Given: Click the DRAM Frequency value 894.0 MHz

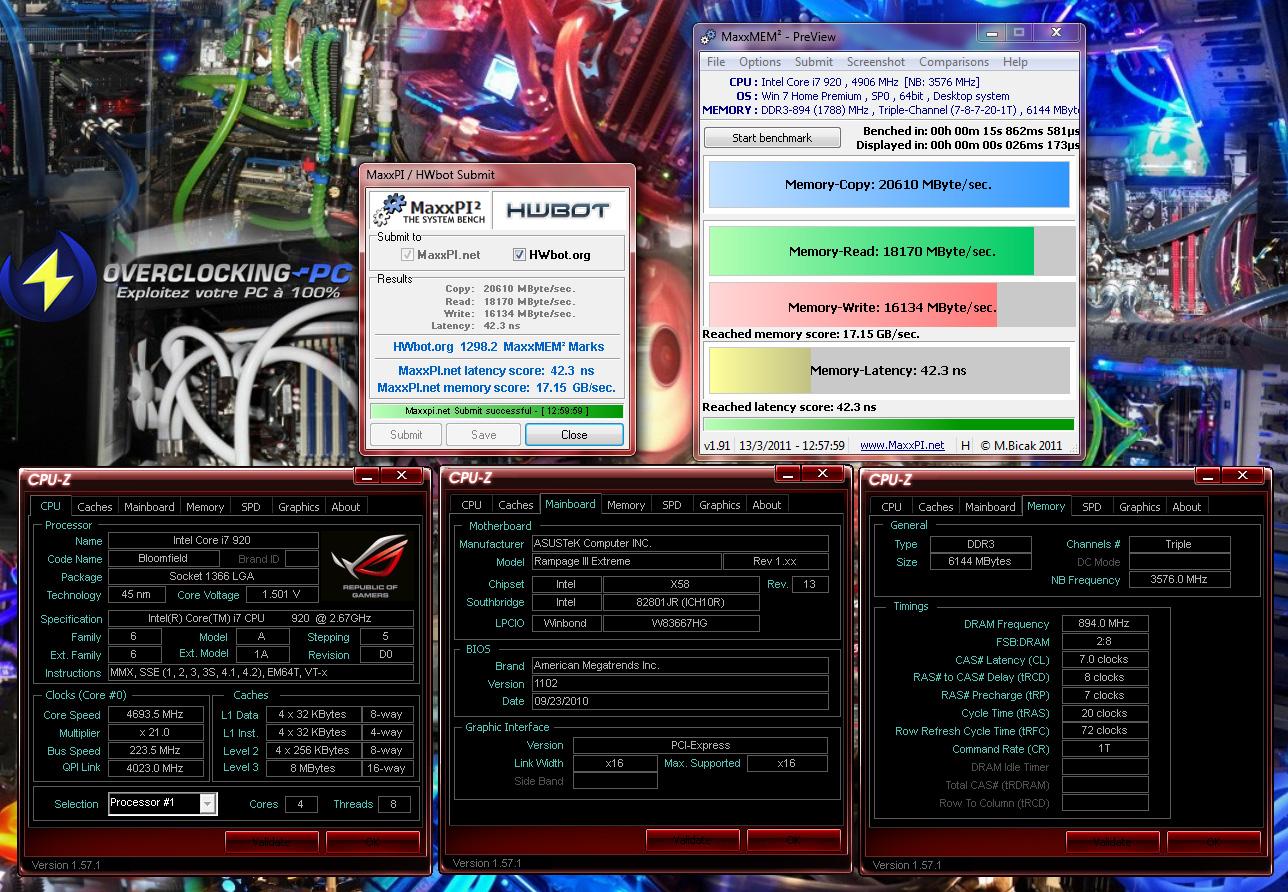Looking at the screenshot, I should point(1104,624).
